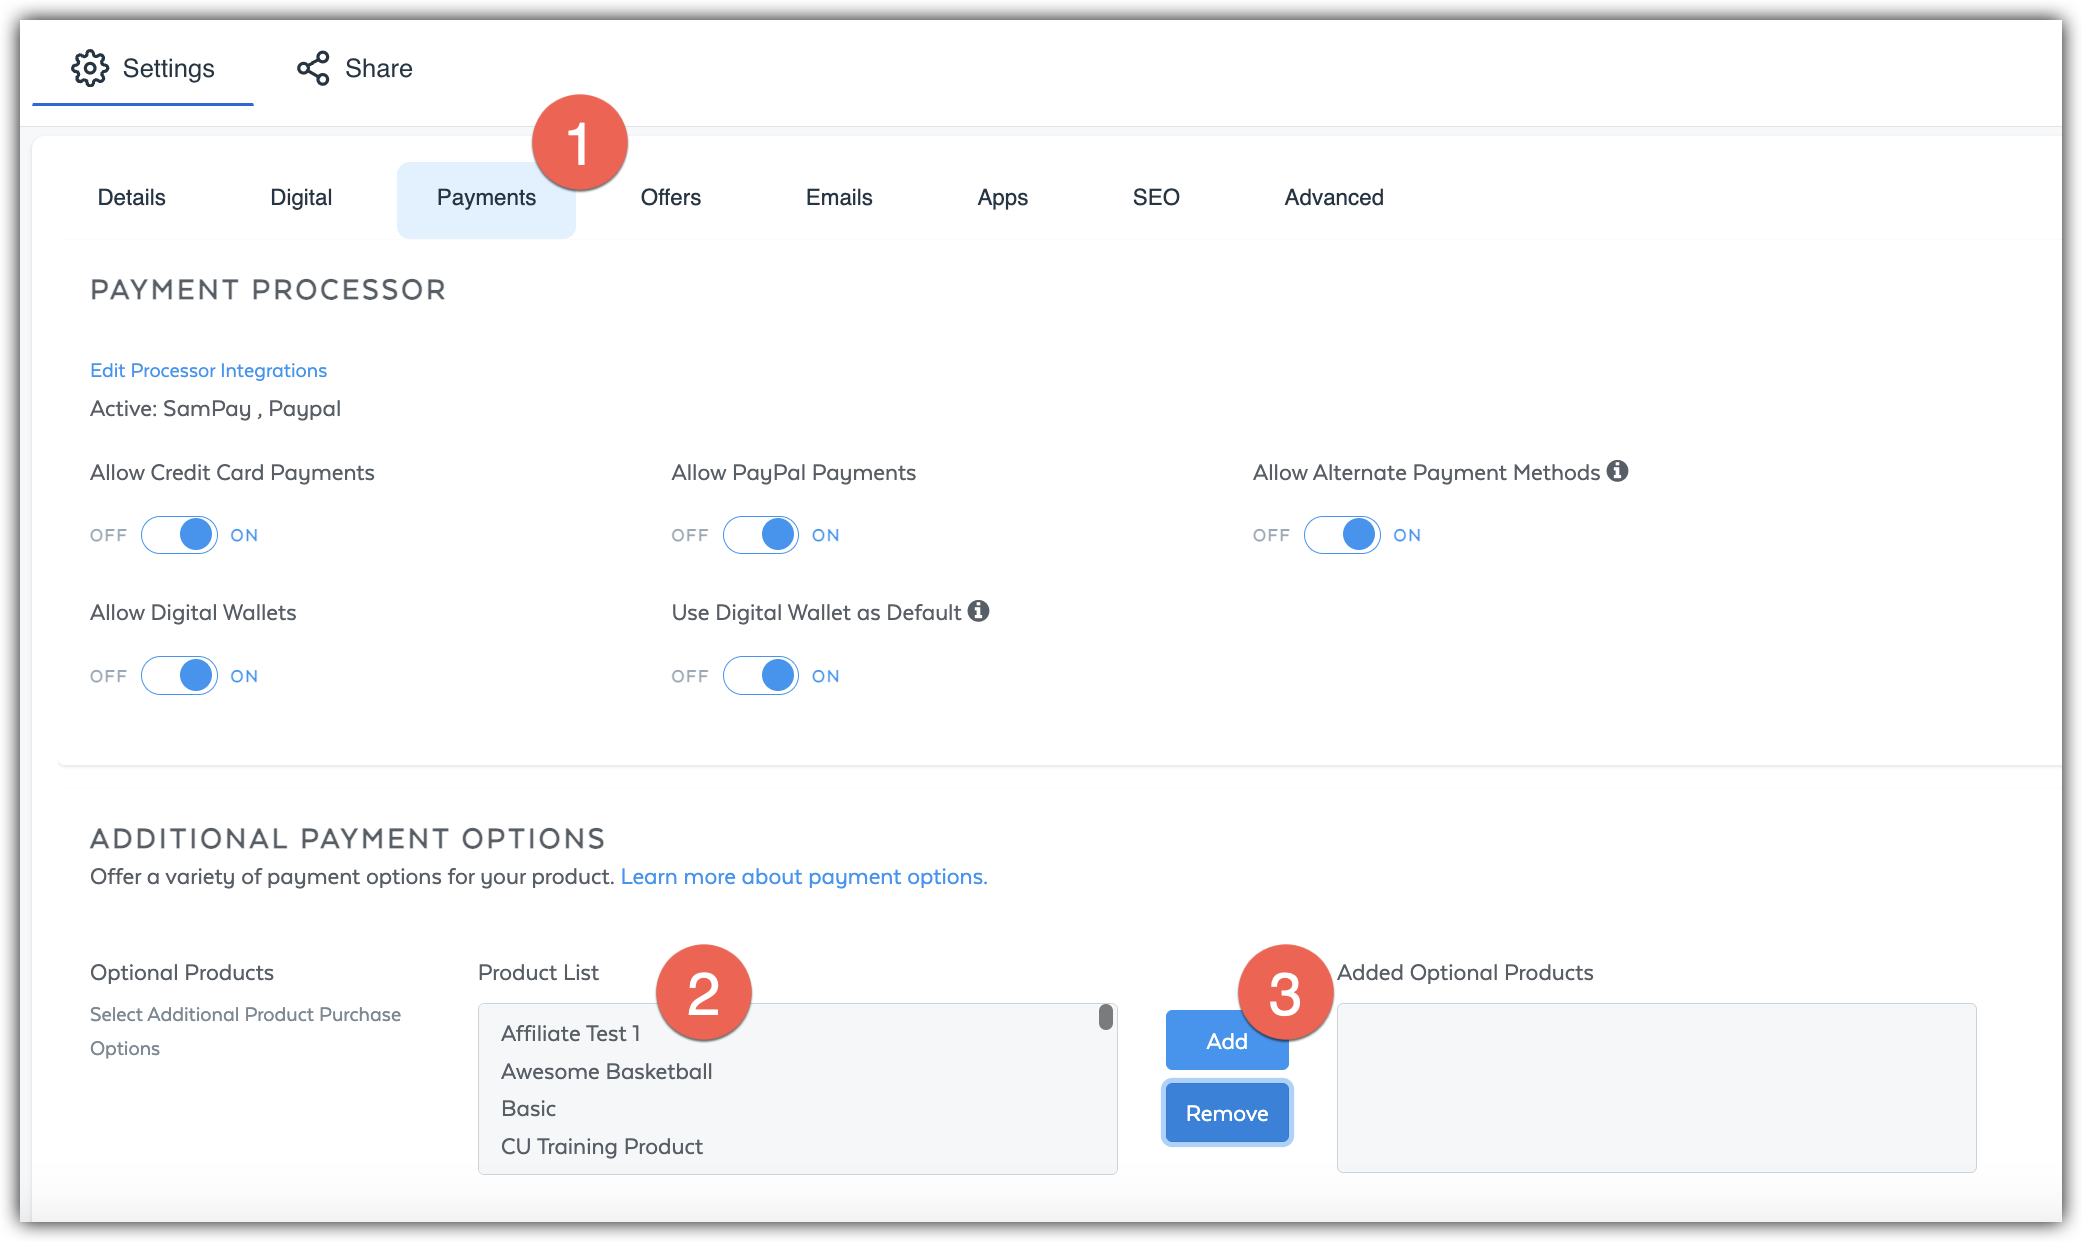Click the Settings gear icon
Screen dimensions: 2082x1242
[90, 68]
